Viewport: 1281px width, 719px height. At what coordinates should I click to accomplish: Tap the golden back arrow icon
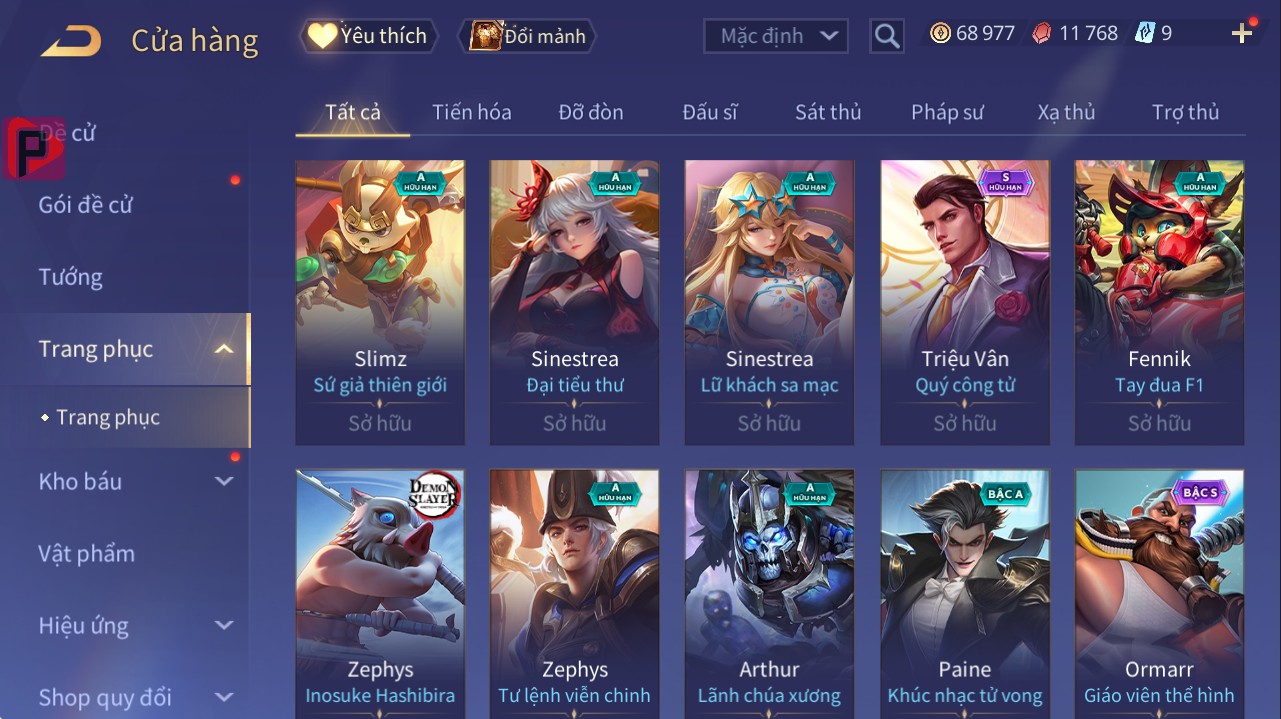(x=70, y=41)
